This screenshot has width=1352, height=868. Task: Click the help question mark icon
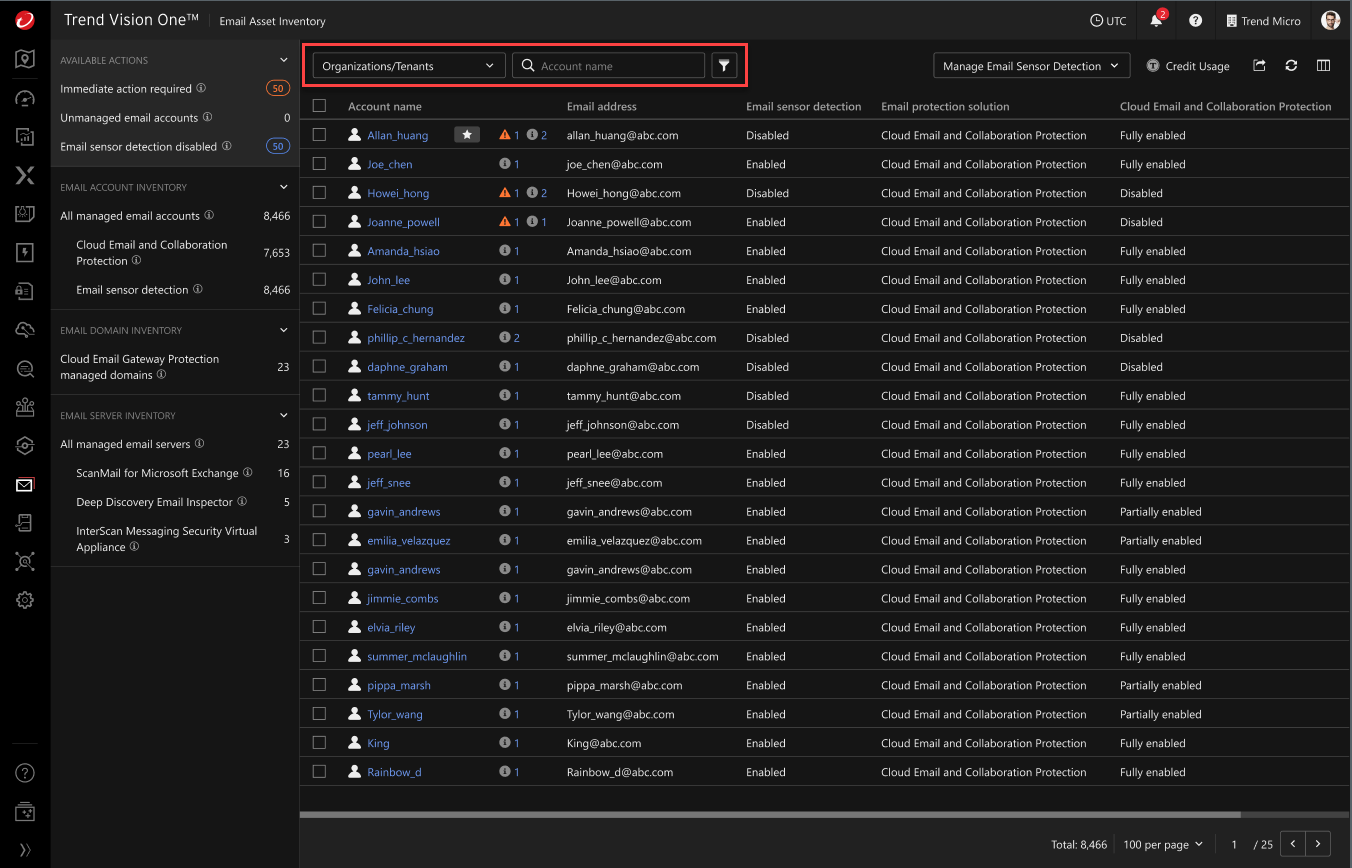pos(1195,21)
